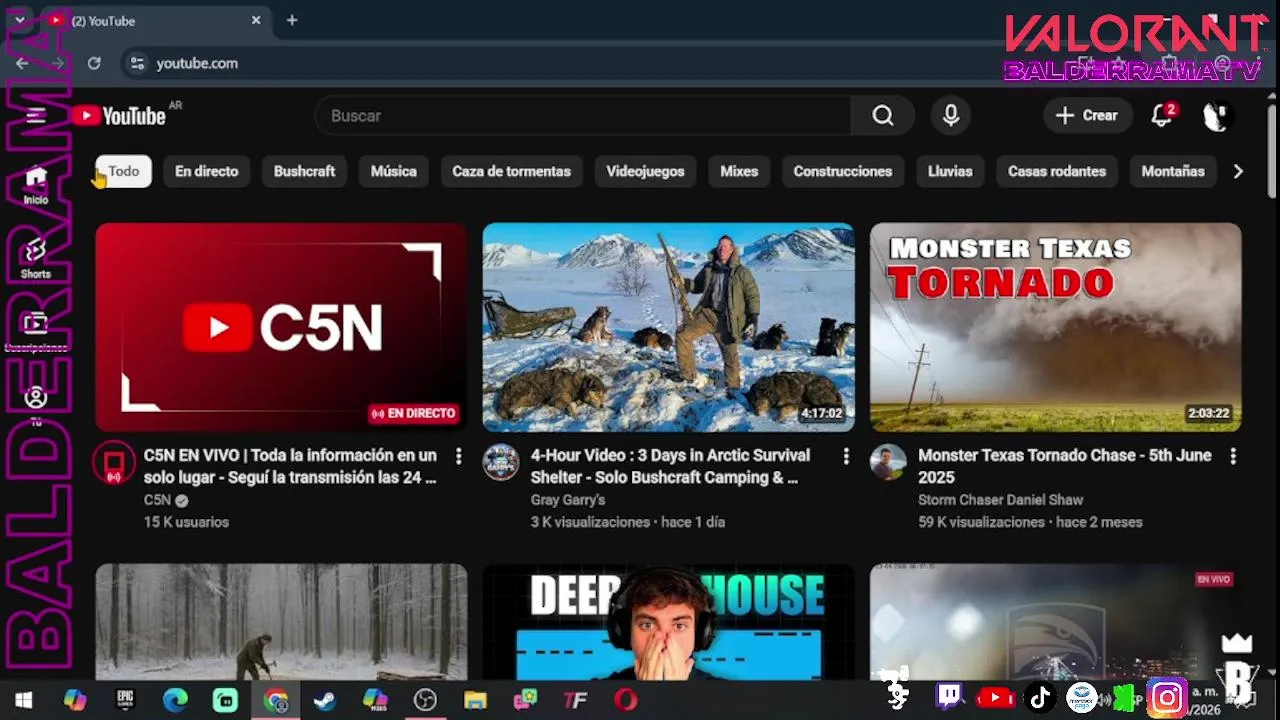
Task: Open the Chrome tab search dropdown
Action: pyautogui.click(x=19, y=20)
